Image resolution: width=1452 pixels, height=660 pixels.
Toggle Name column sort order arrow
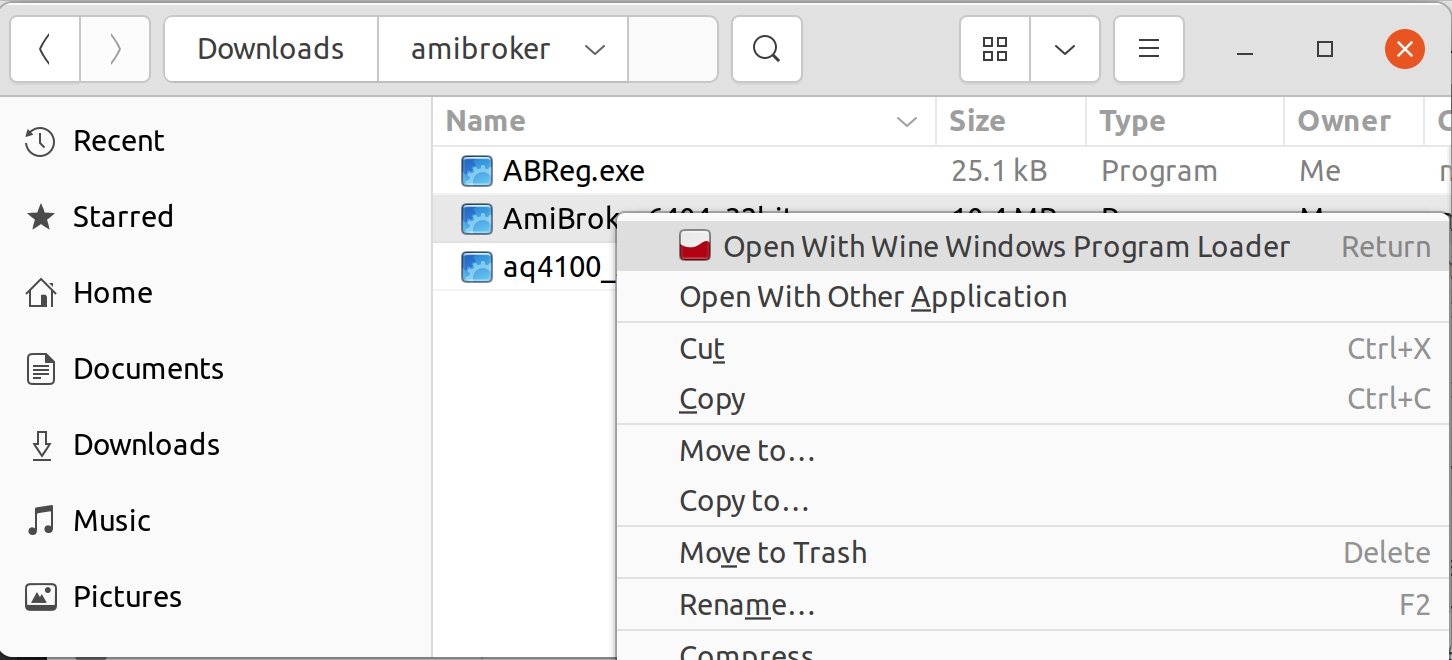(x=907, y=122)
